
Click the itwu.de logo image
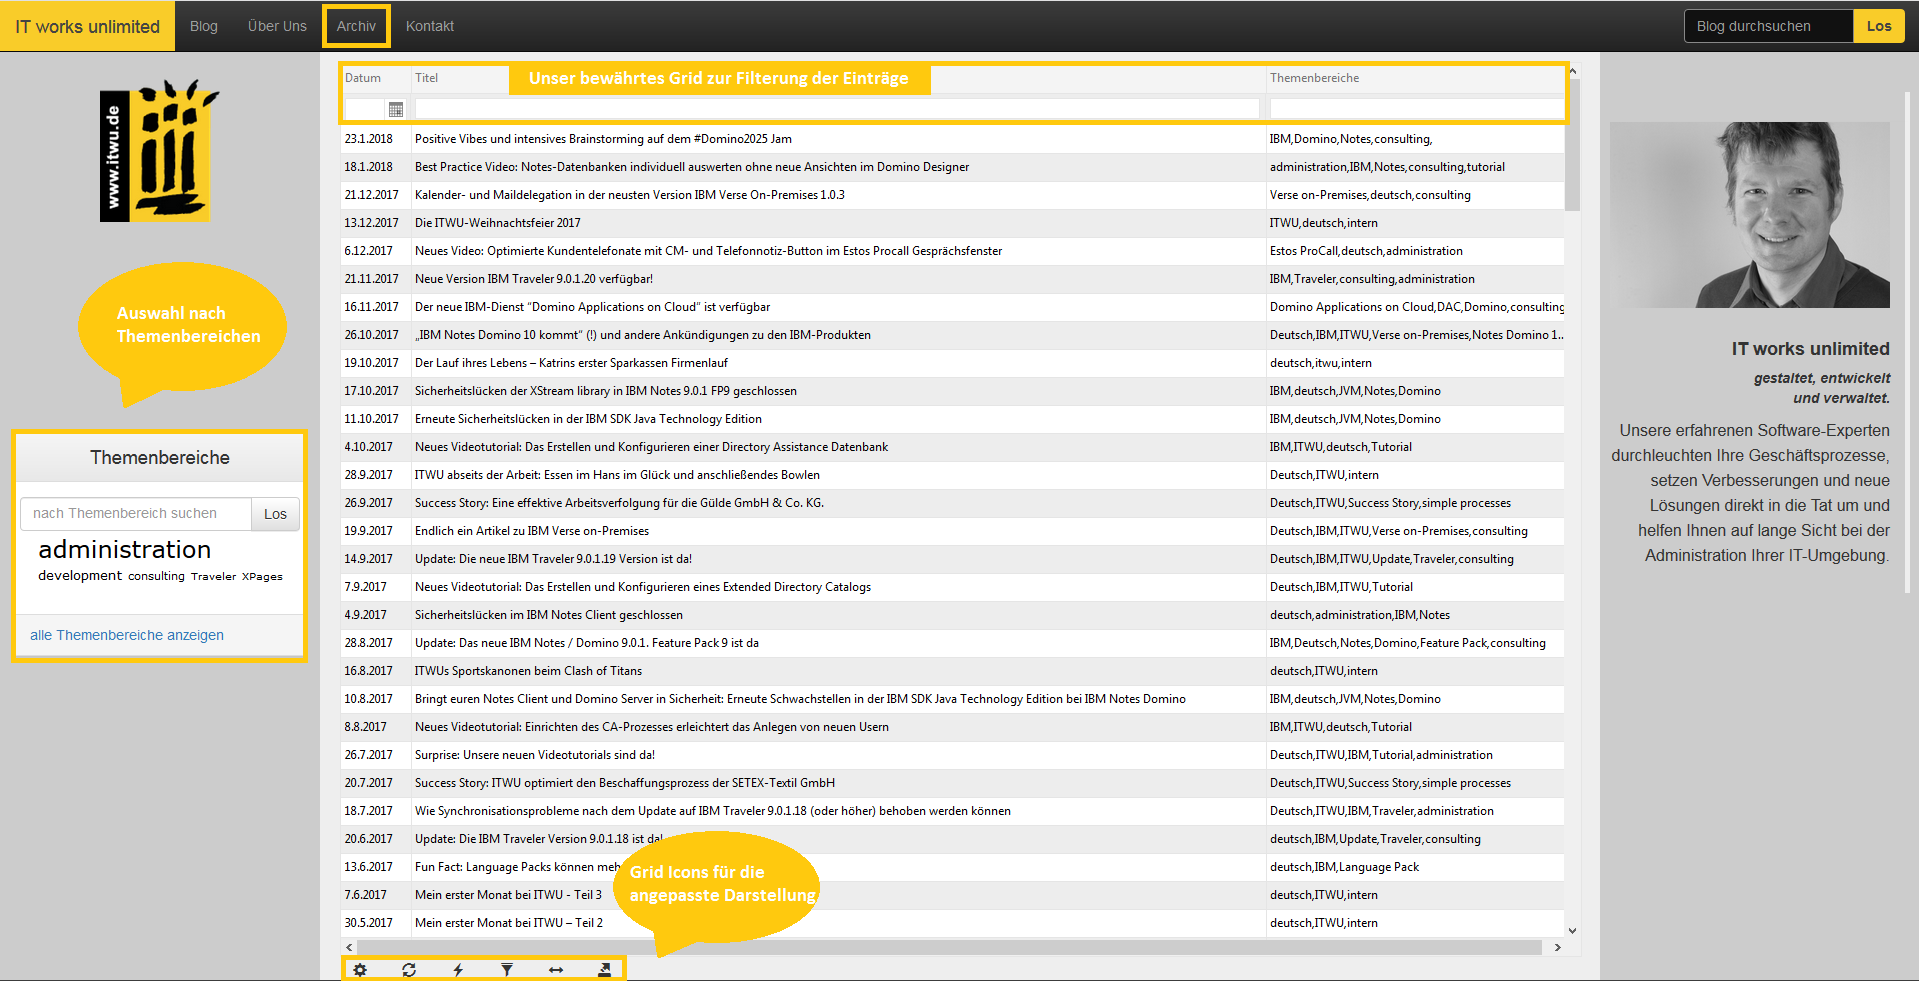pos(159,151)
